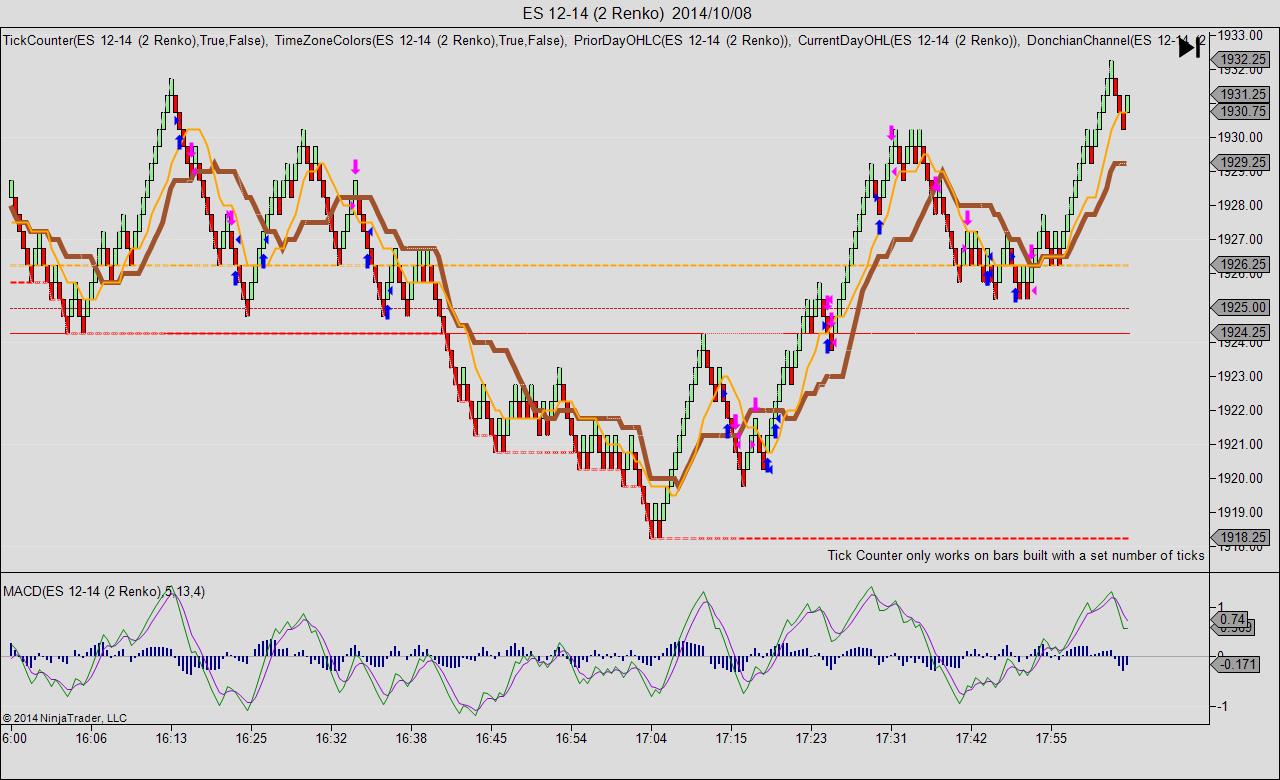Click the 17:04 time axis label

(x=651, y=738)
